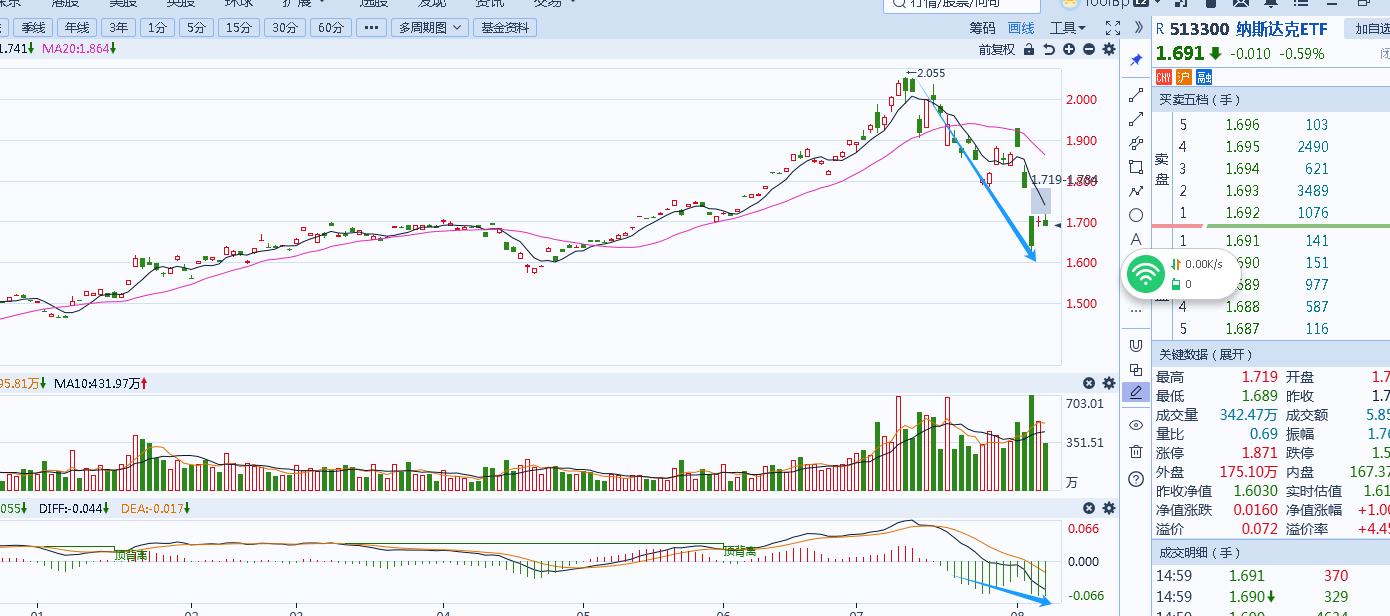This screenshot has width=1390, height=616.
Task: Zoom in chart with plus icon
Action: click(x=1069, y=49)
